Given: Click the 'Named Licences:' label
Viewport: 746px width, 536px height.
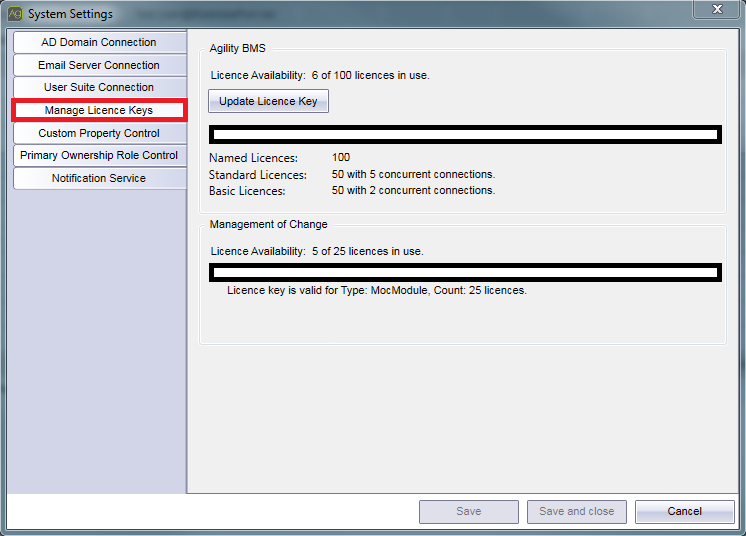Looking at the screenshot, I should point(253,158).
